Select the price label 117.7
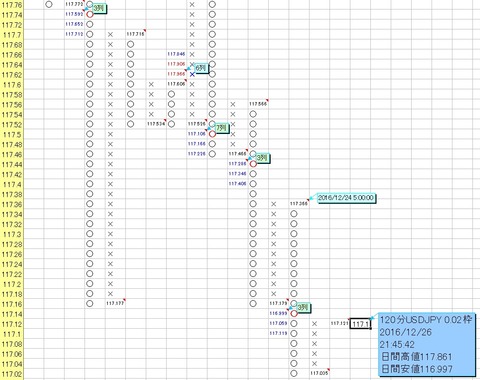Screen dimensions: 480x380 [12, 35]
